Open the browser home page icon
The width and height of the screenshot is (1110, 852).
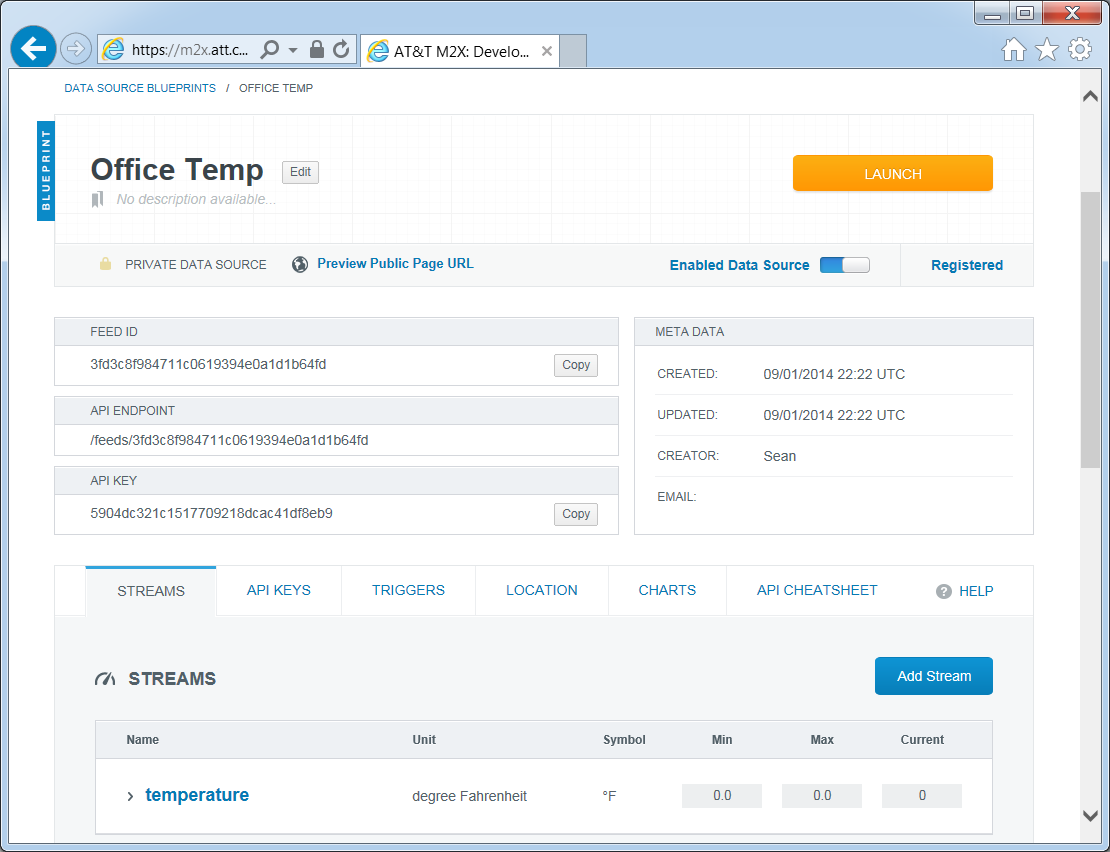1014,49
